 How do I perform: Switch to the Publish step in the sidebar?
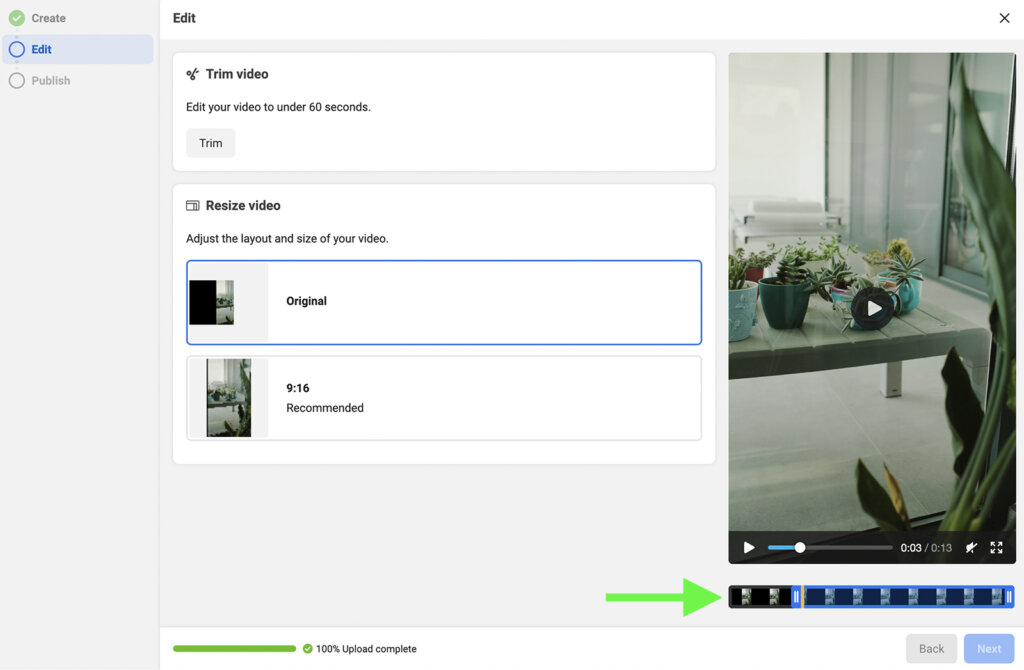coord(49,81)
